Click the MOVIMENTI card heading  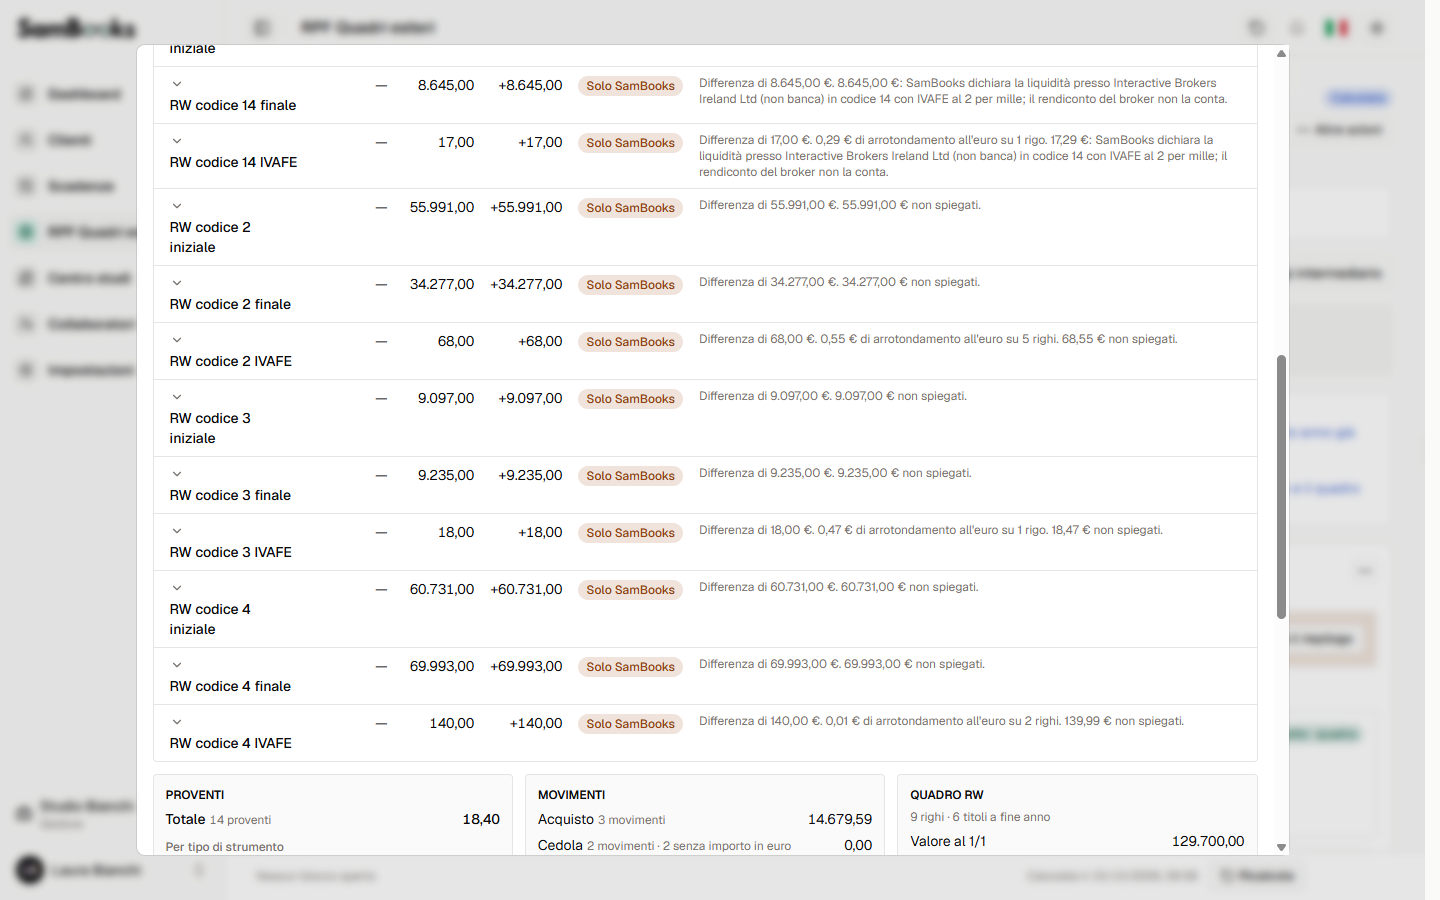(572, 795)
